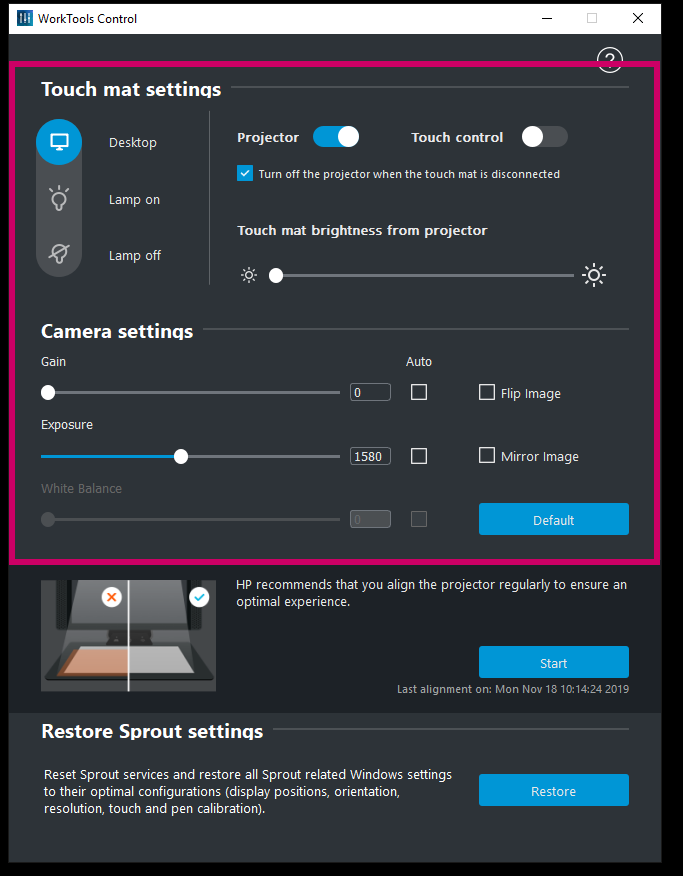Check the Flip Image checkbox

pyautogui.click(x=487, y=393)
